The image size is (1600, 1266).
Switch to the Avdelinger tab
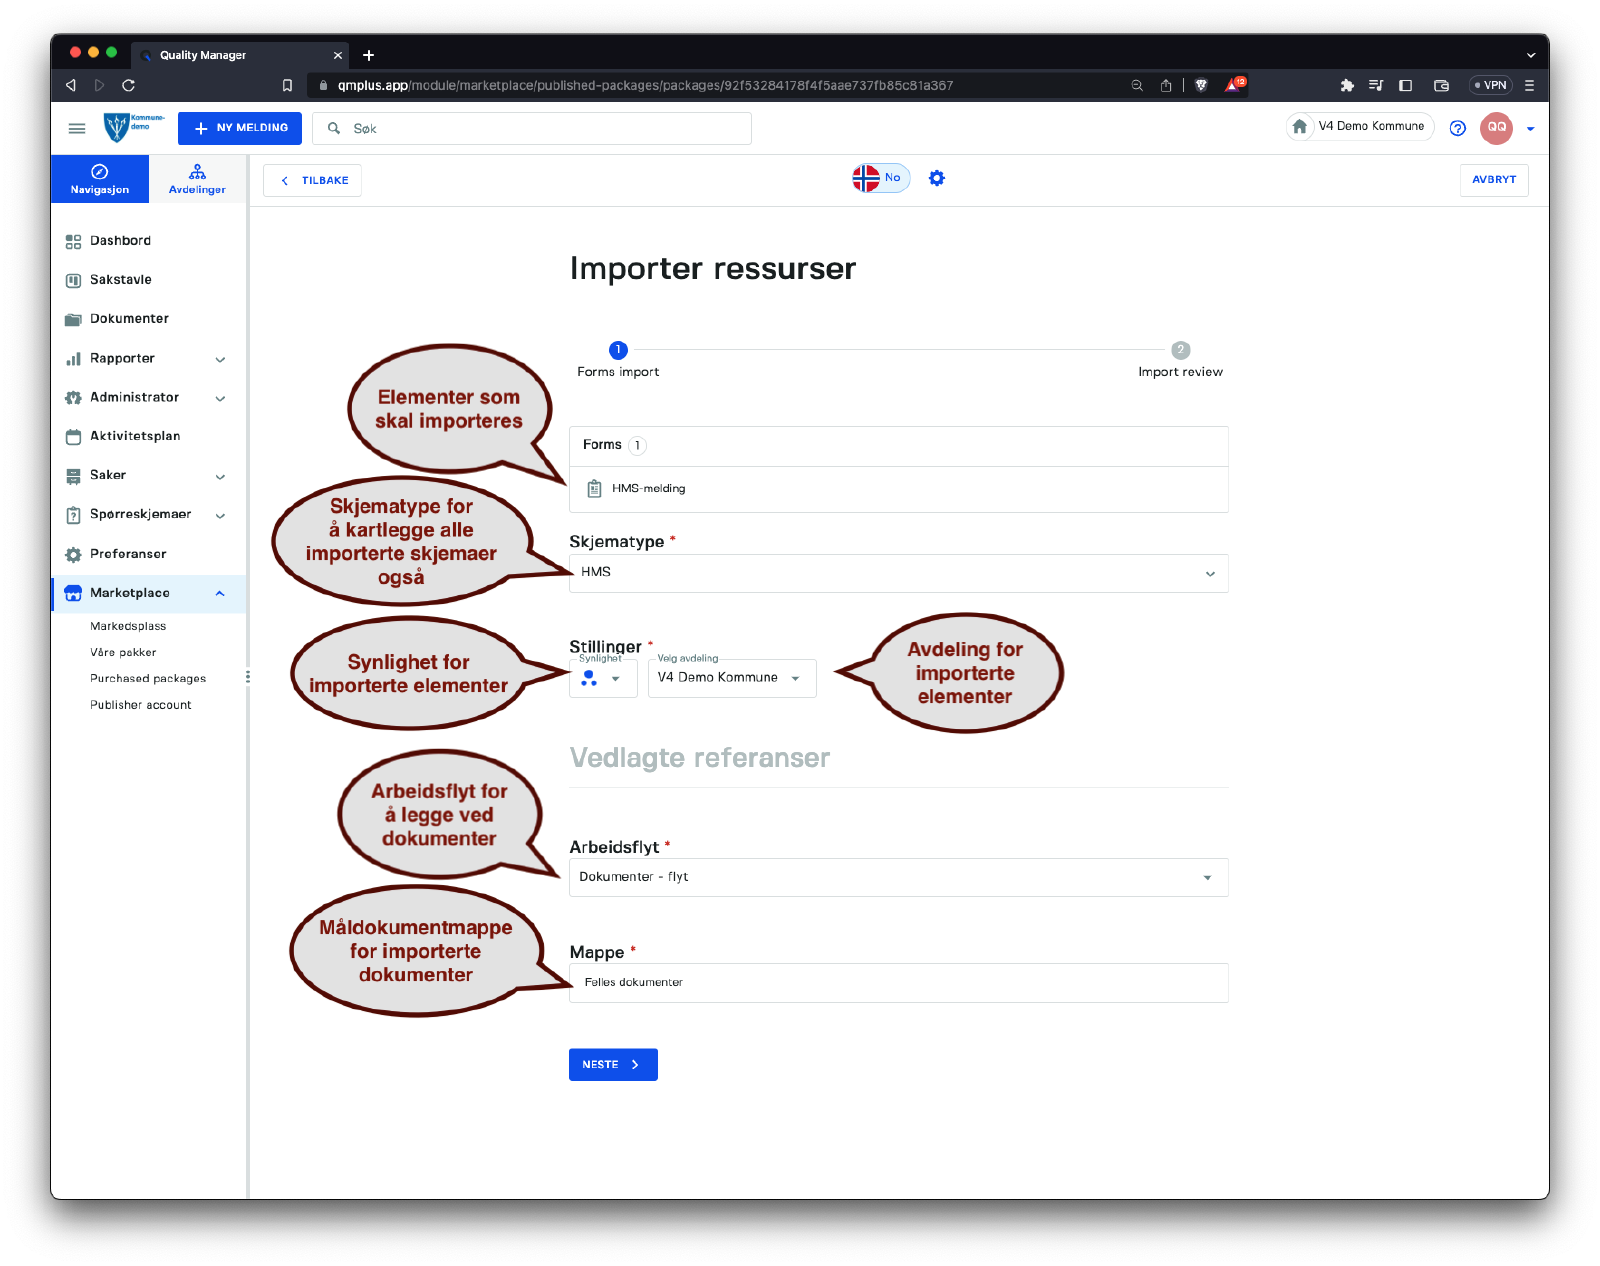(197, 179)
